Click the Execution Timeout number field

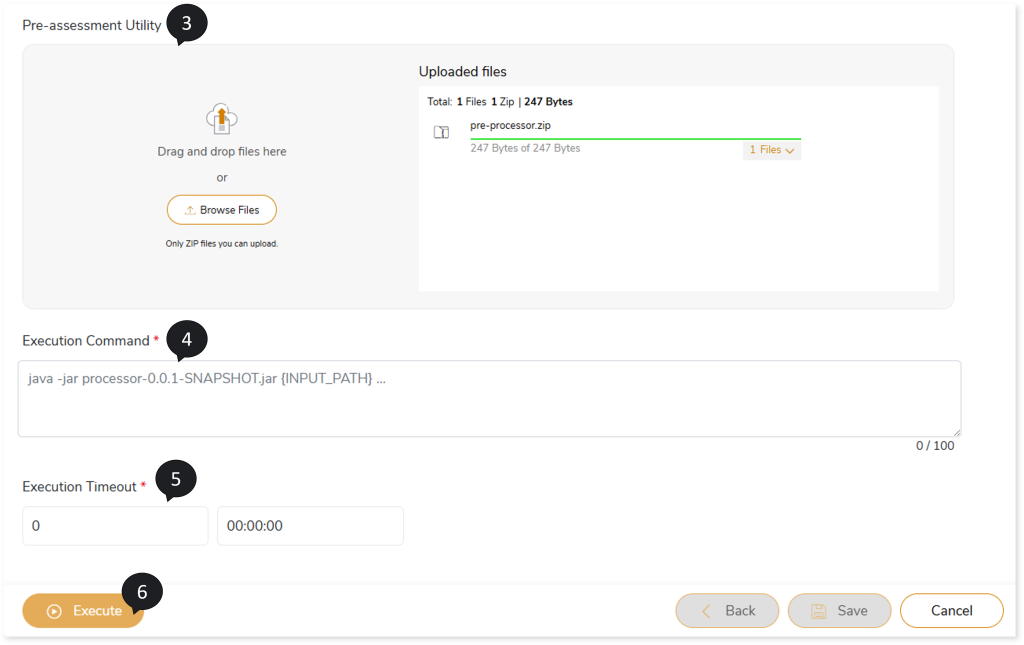pos(115,526)
